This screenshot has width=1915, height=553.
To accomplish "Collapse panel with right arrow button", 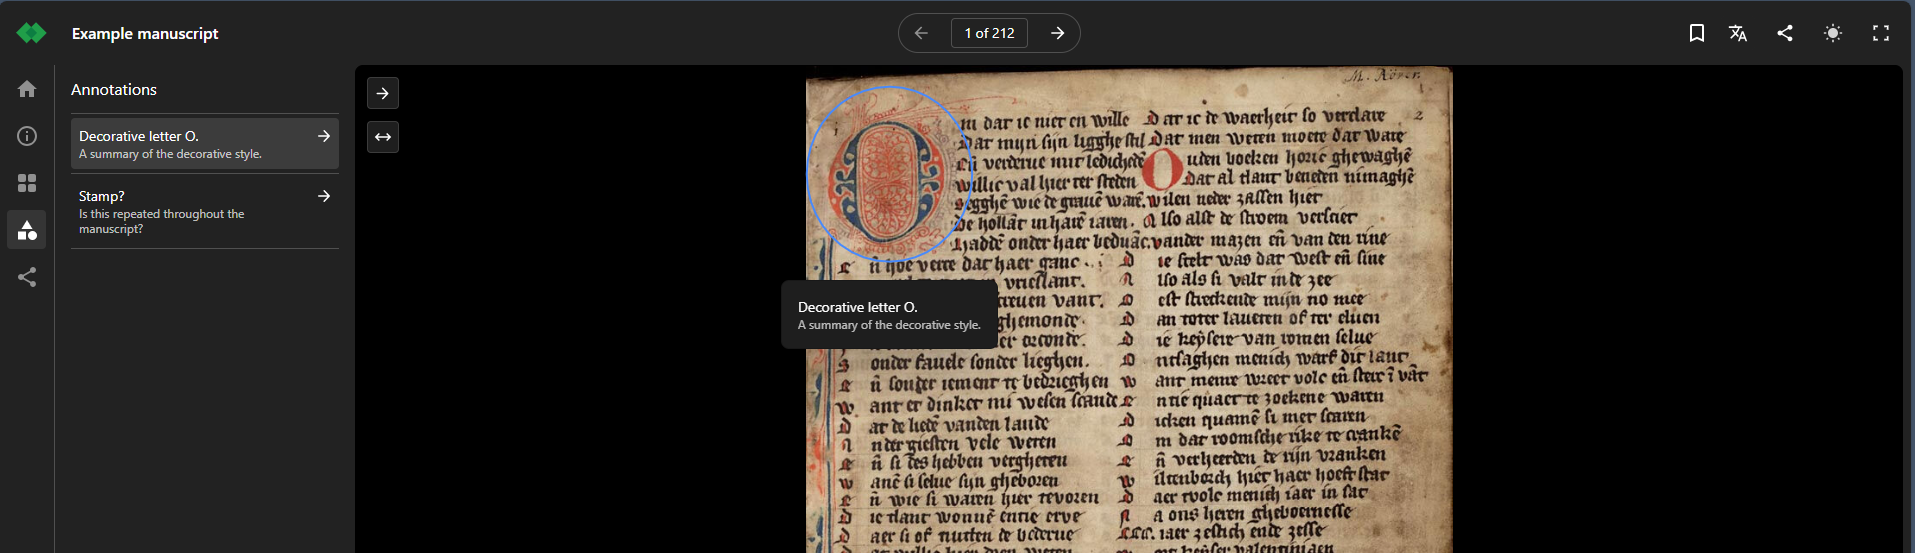I will tap(383, 93).
